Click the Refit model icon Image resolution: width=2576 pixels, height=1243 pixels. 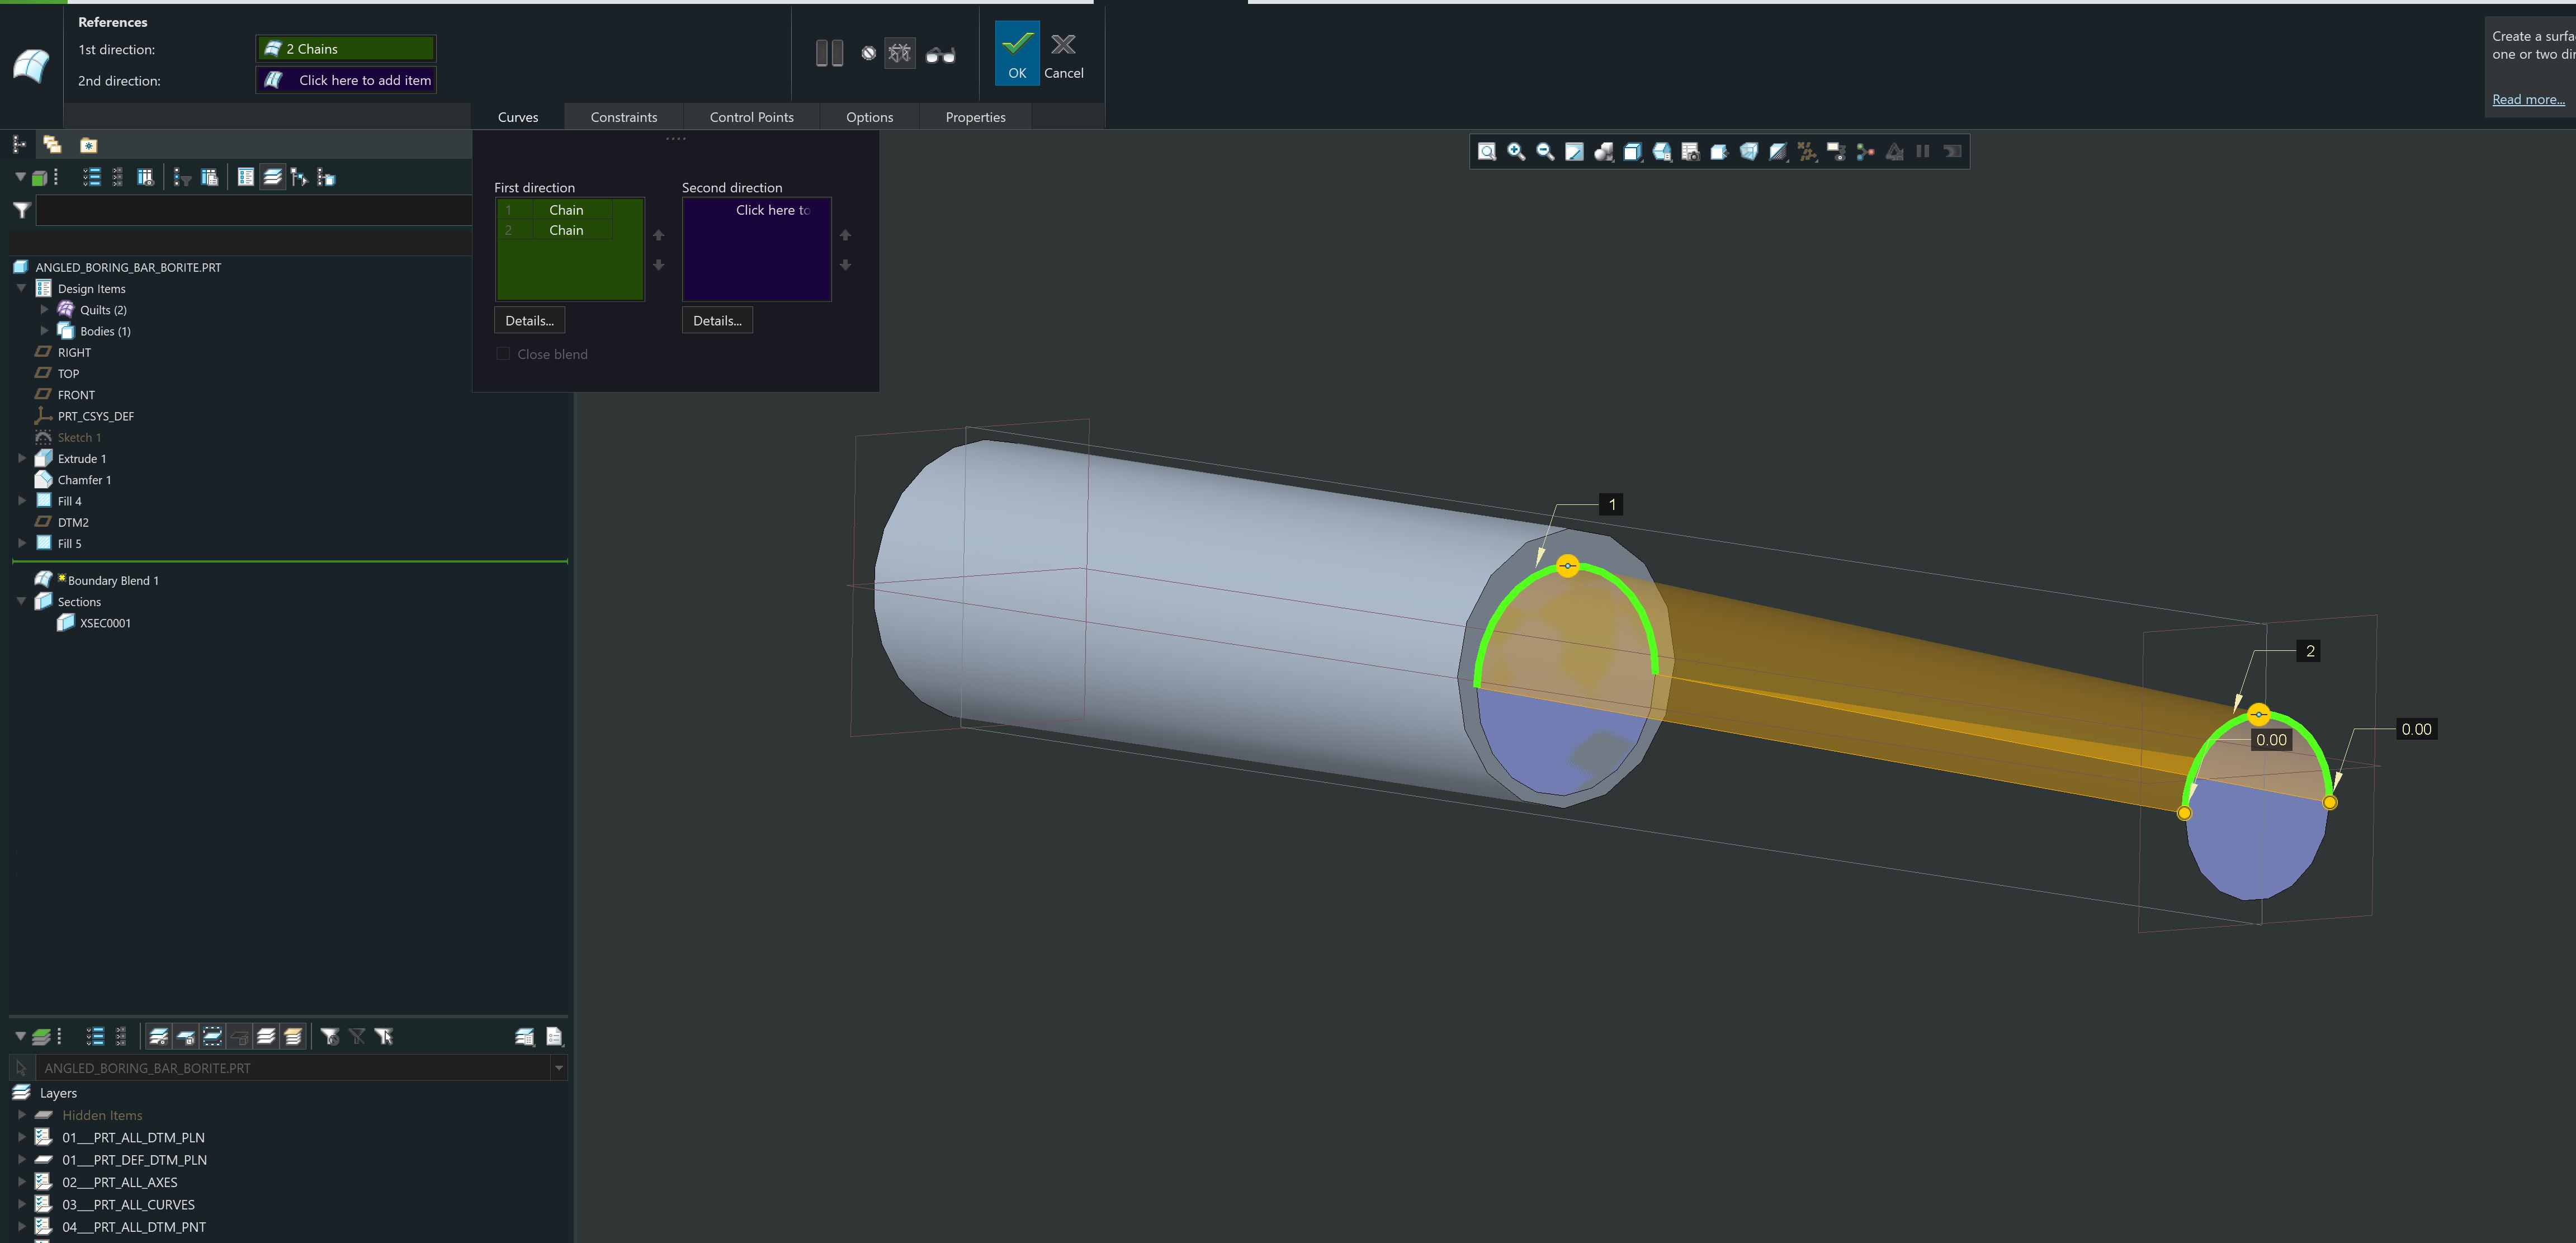point(1487,152)
